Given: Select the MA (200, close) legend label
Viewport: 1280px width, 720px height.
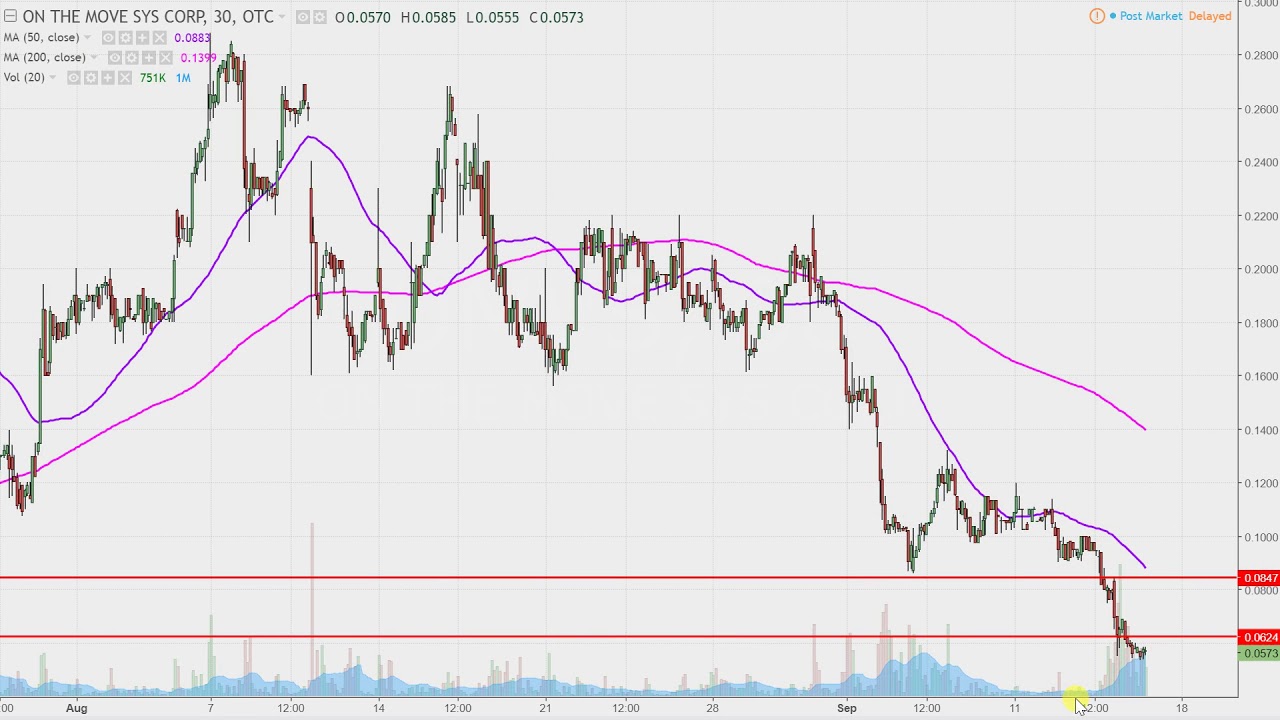Looking at the screenshot, I should (44, 57).
